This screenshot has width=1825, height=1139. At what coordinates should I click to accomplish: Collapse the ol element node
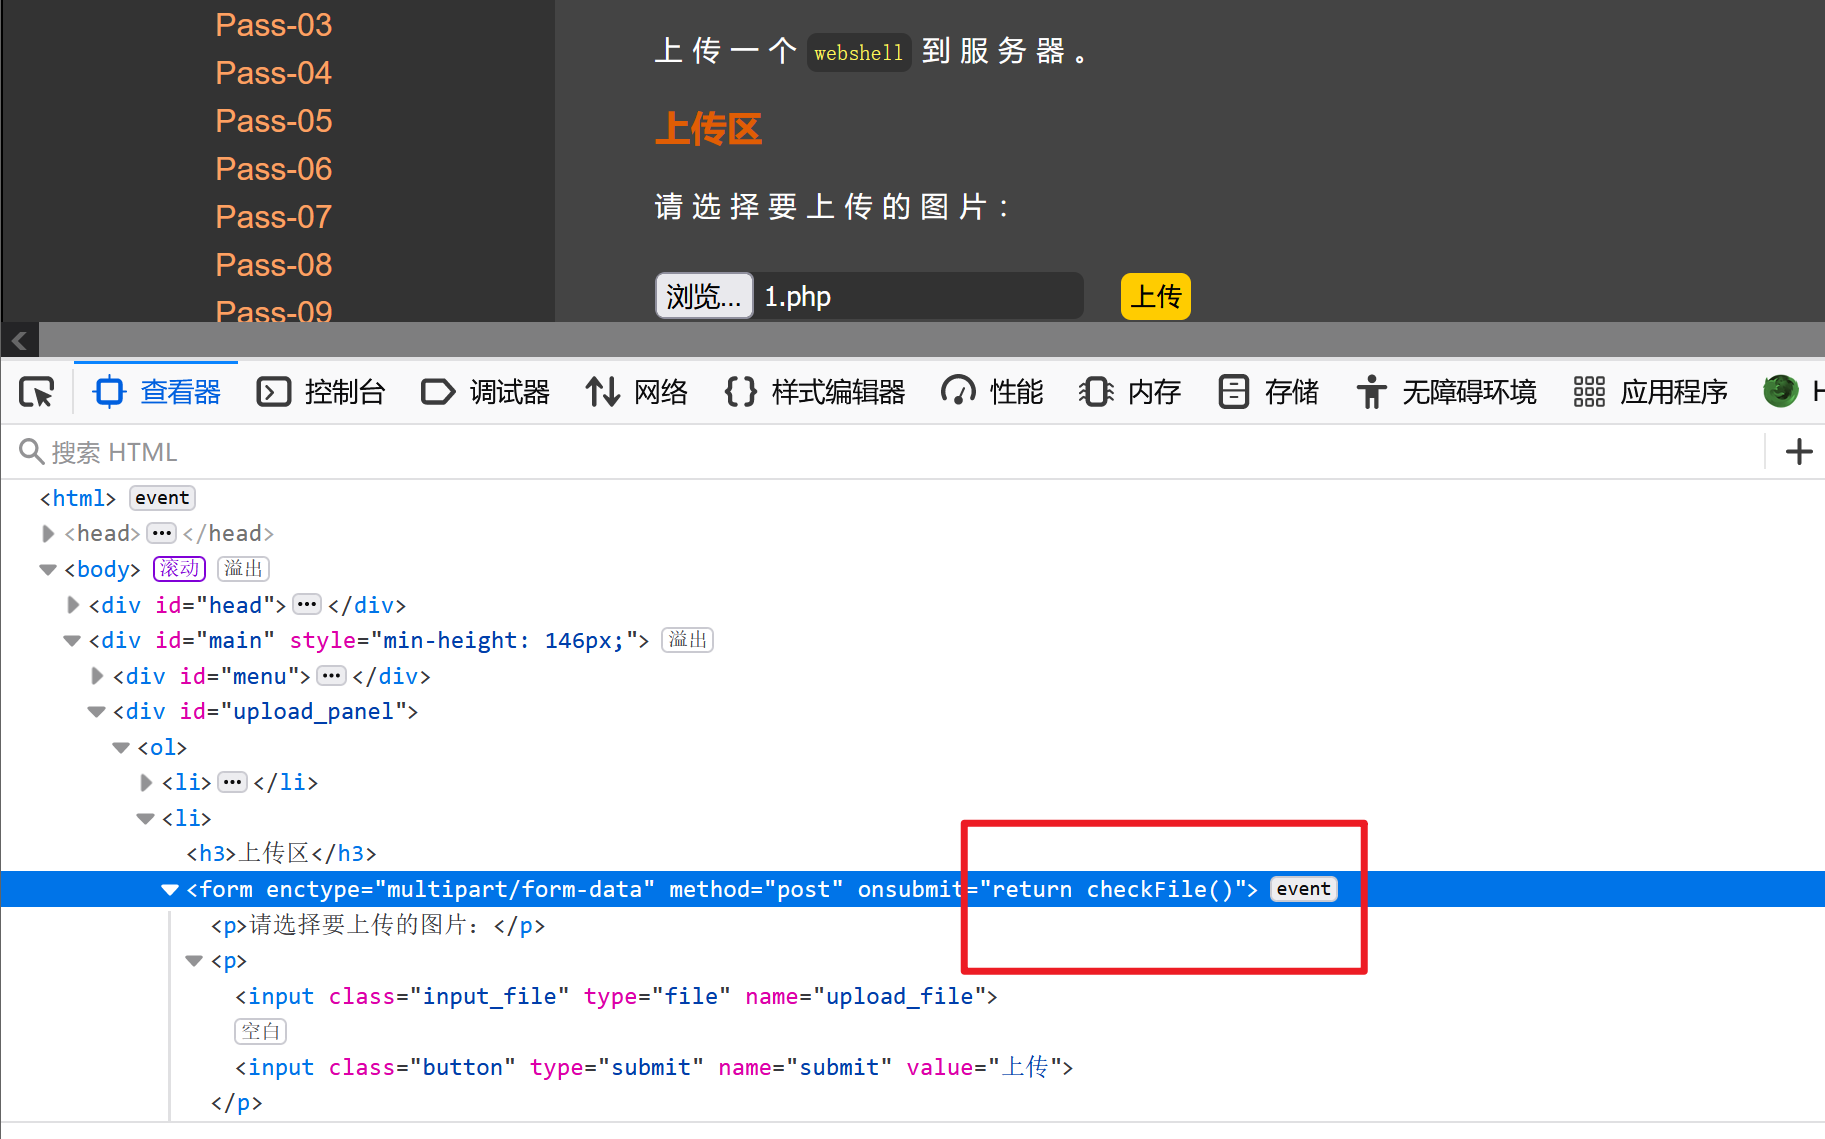pos(121,748)
